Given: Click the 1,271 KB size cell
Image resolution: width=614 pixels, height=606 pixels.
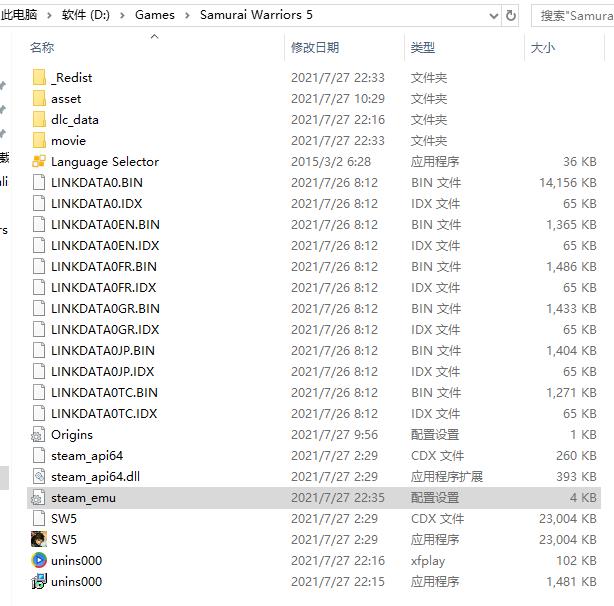Looking at the screenshot, I should click(x=572, y=392).
